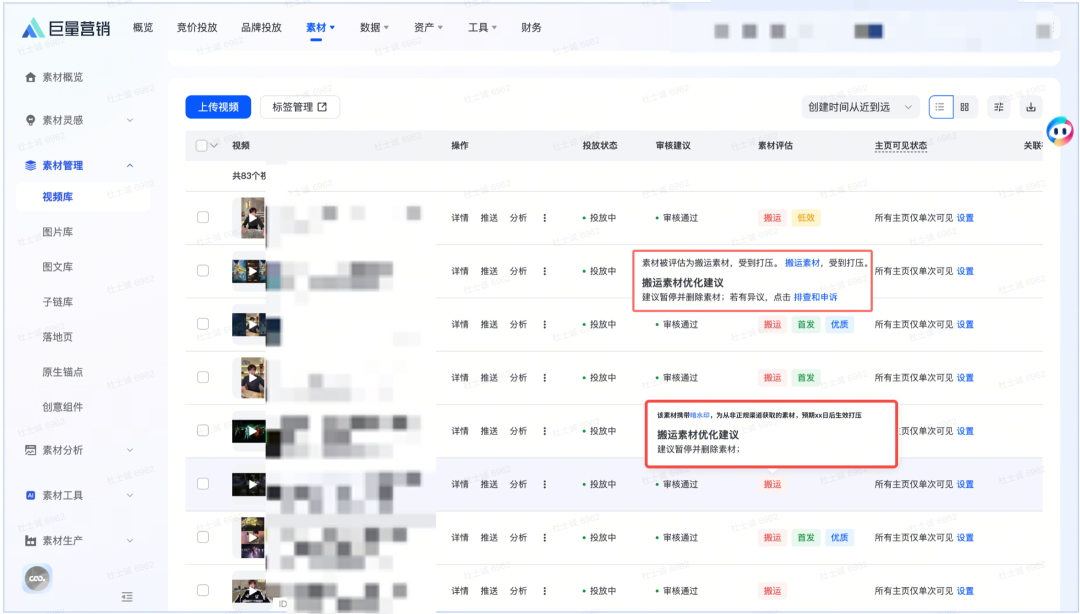Open the AI assistant robot icon

1059,131
